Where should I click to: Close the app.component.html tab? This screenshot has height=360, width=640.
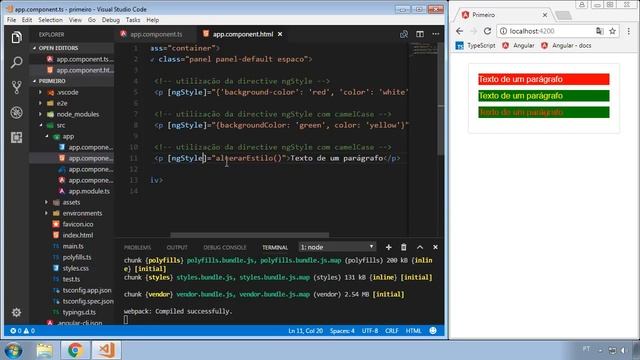(x=280, y=34)
